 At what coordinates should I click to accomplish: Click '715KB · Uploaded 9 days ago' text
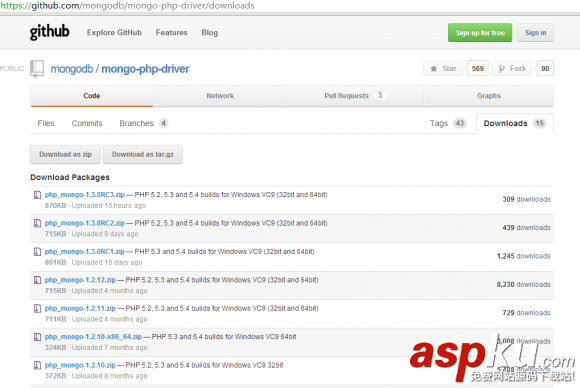[91, 234]
